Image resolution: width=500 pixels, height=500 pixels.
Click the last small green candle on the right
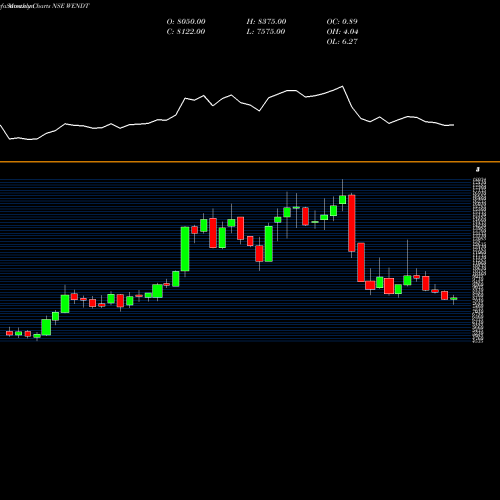pyautogui.click(x=454, y=299)
